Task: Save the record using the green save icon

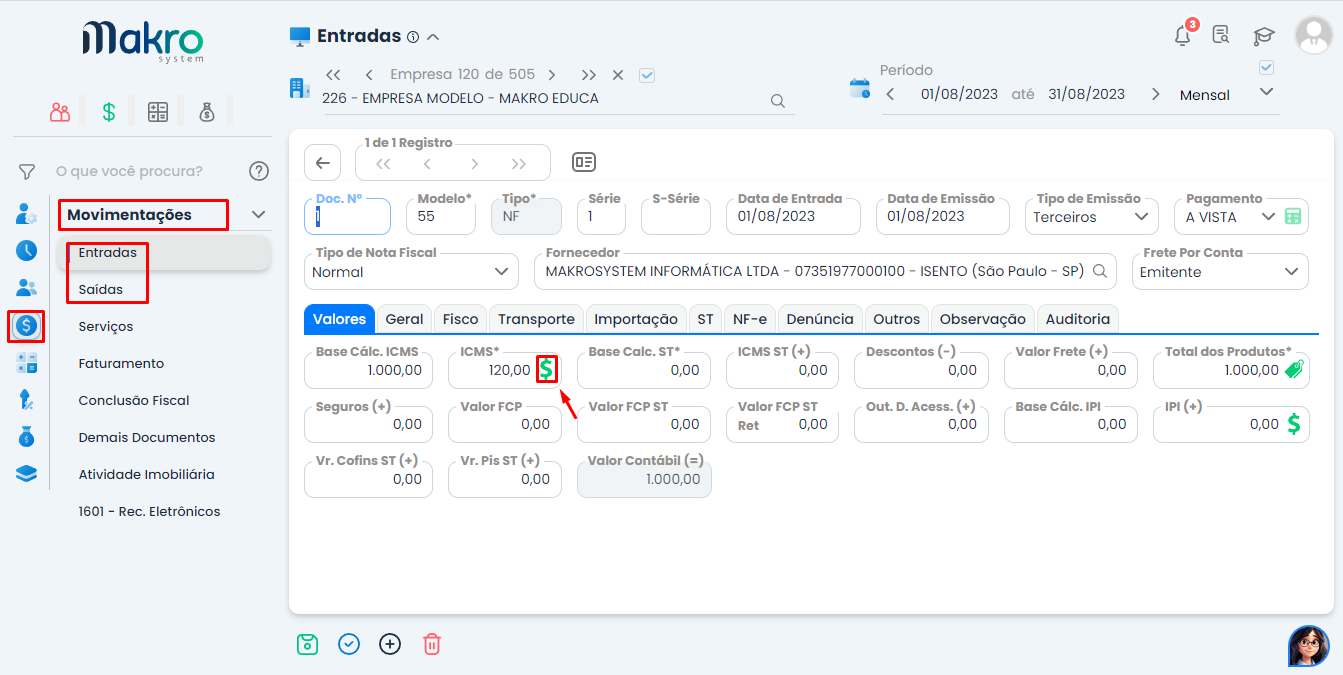Action: click(307, 644)
